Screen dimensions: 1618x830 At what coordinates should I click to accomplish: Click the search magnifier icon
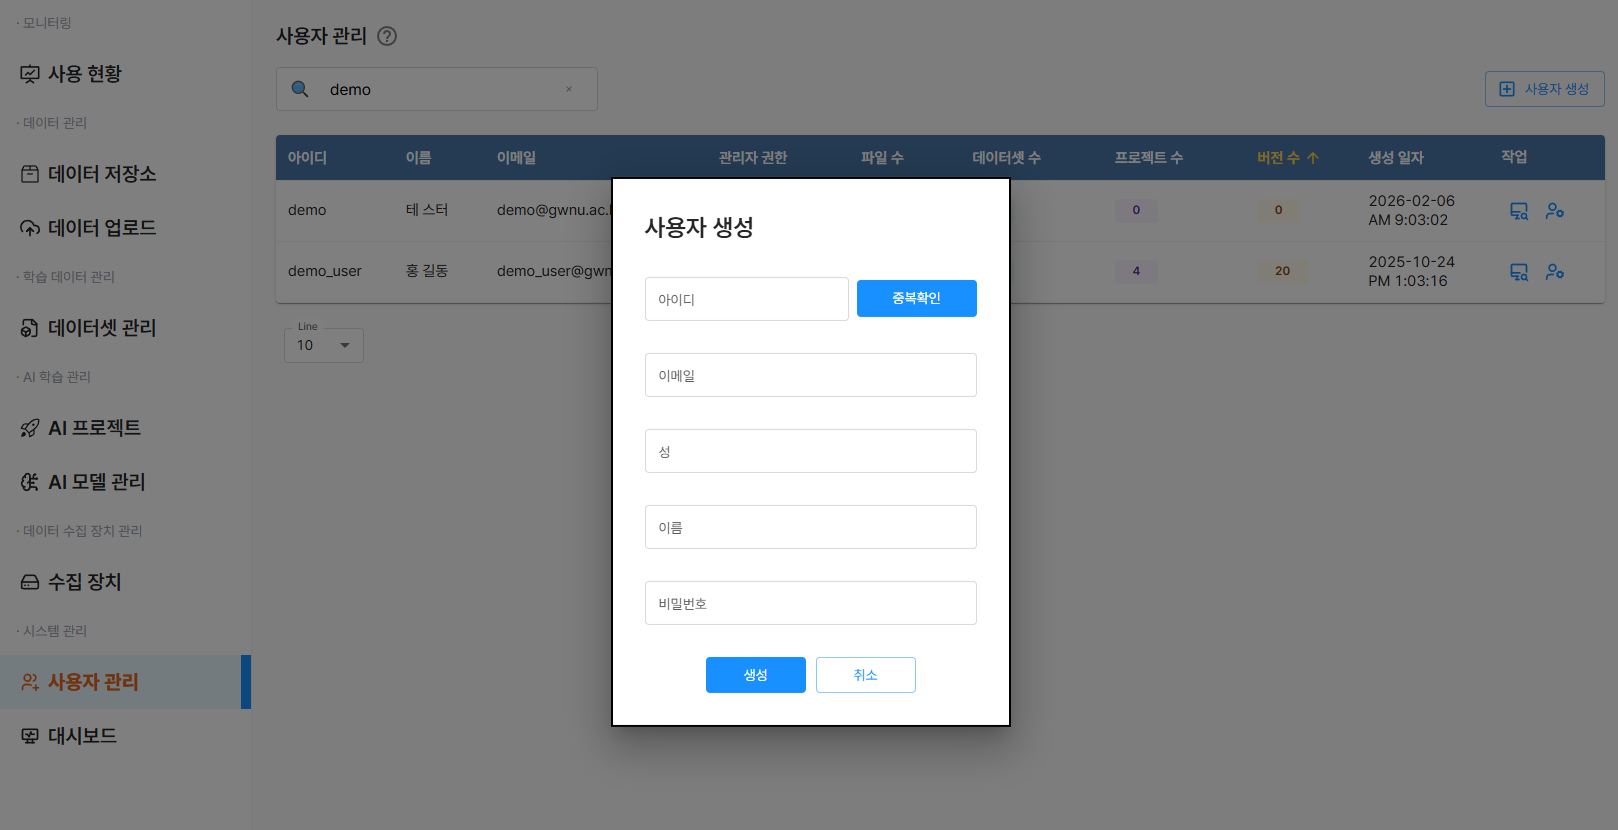[x=300, y=89]
